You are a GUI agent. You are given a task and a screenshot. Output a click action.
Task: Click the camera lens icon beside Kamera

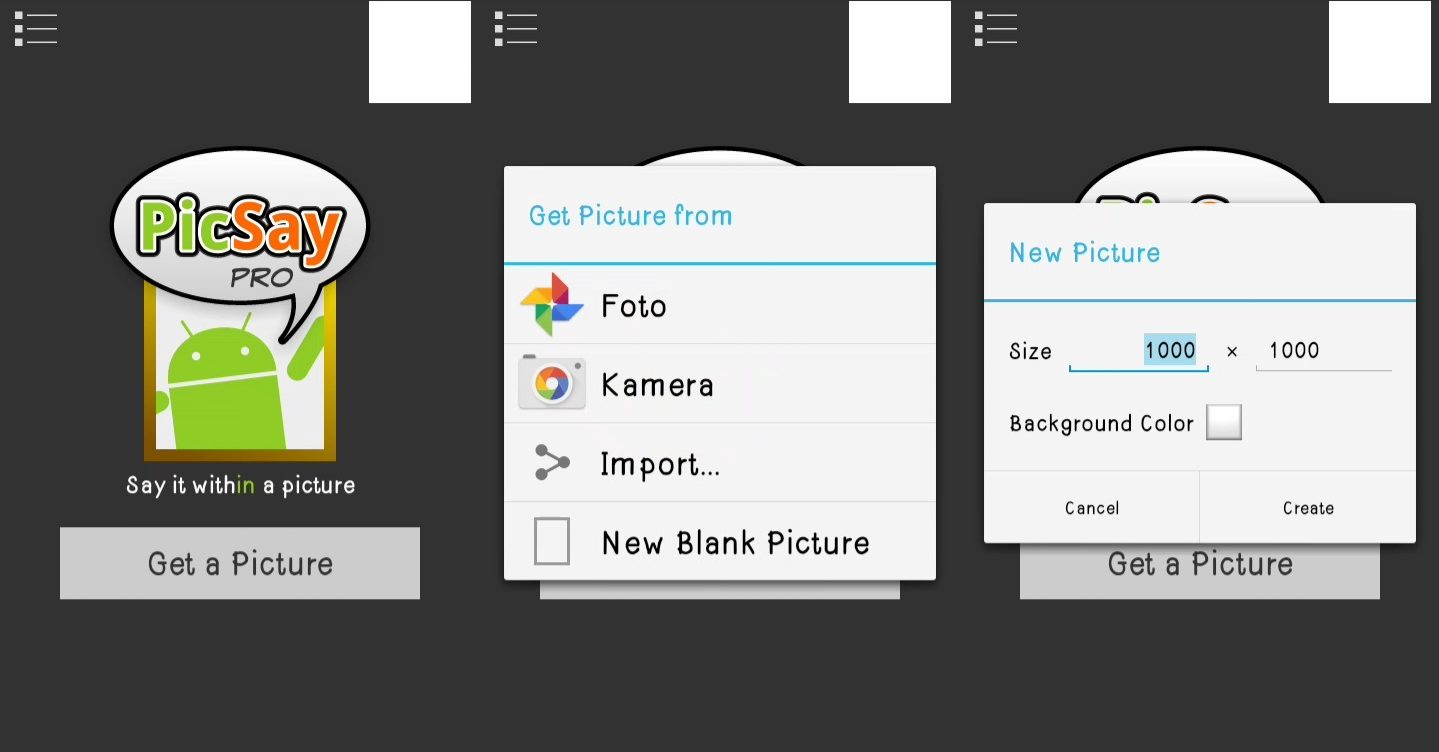(x=551, y=384)
